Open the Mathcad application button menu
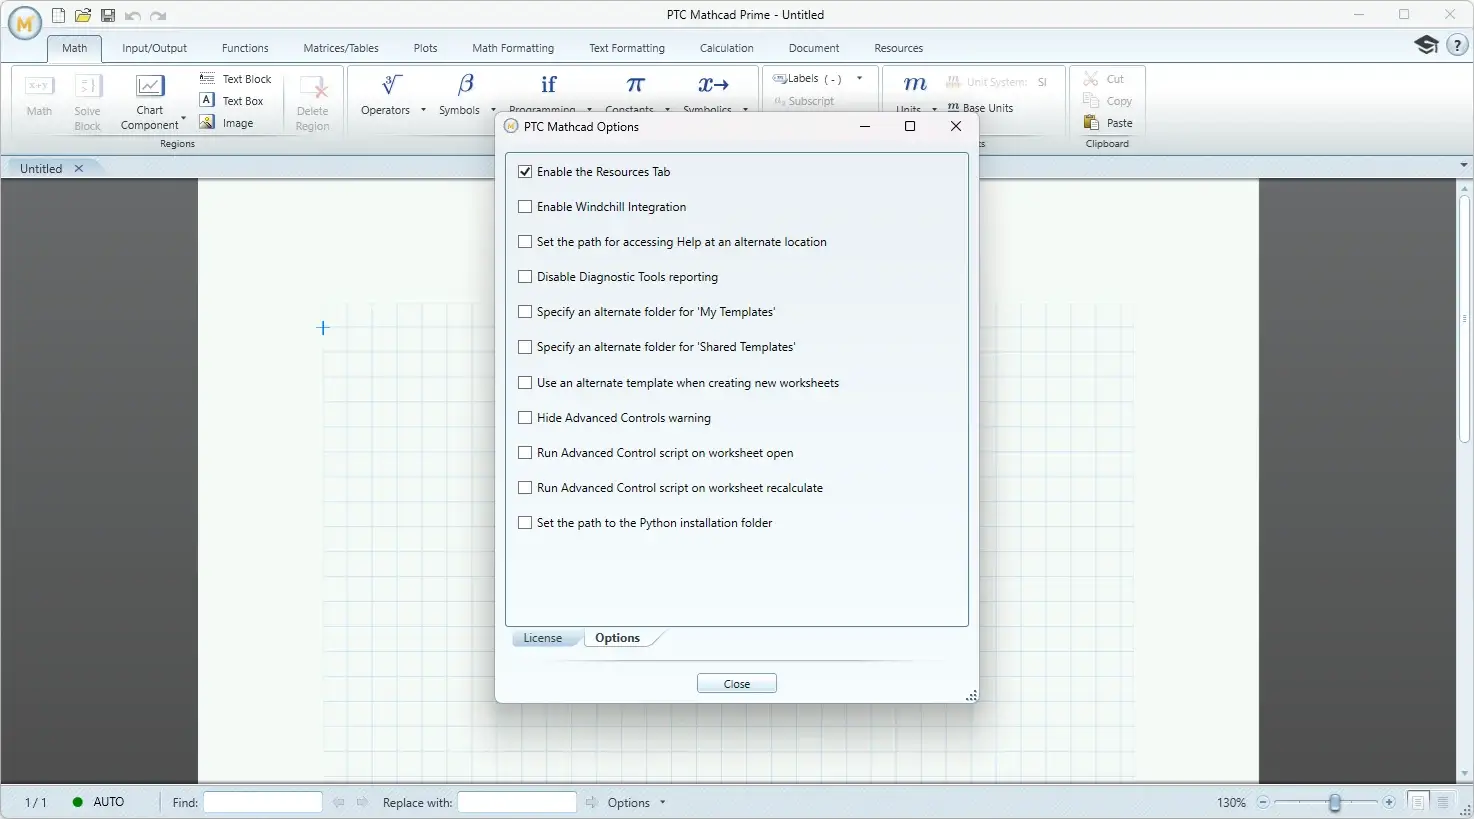1474x819 pixels. 25,23
